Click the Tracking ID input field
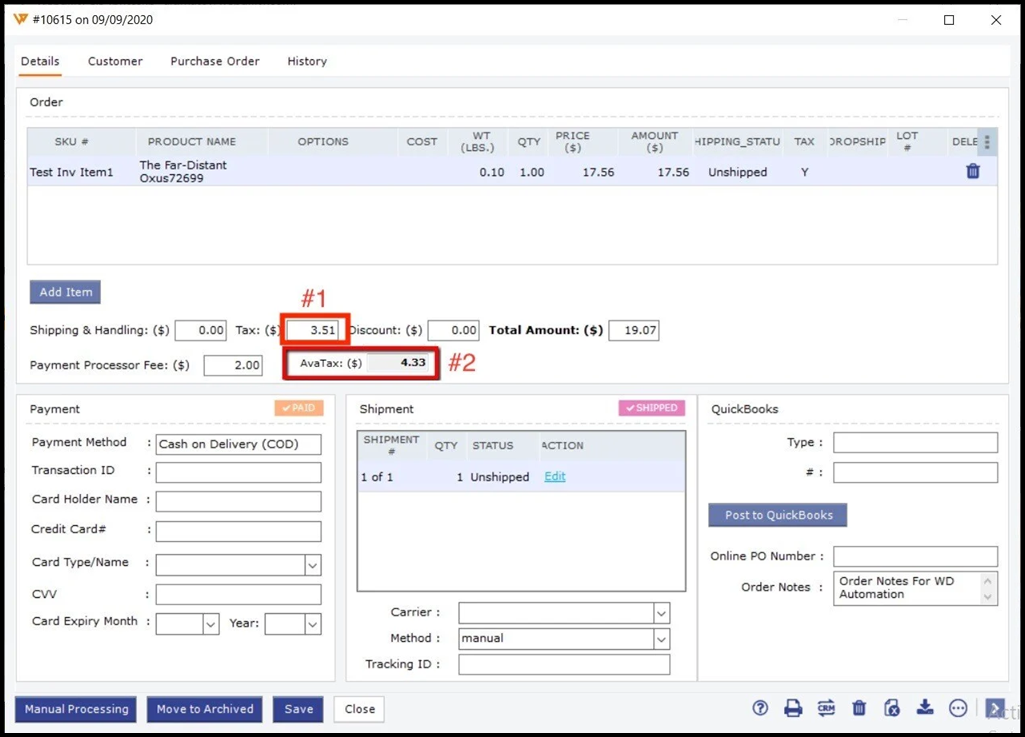This screenshot has width=1025, height=737. click(564, 664)
